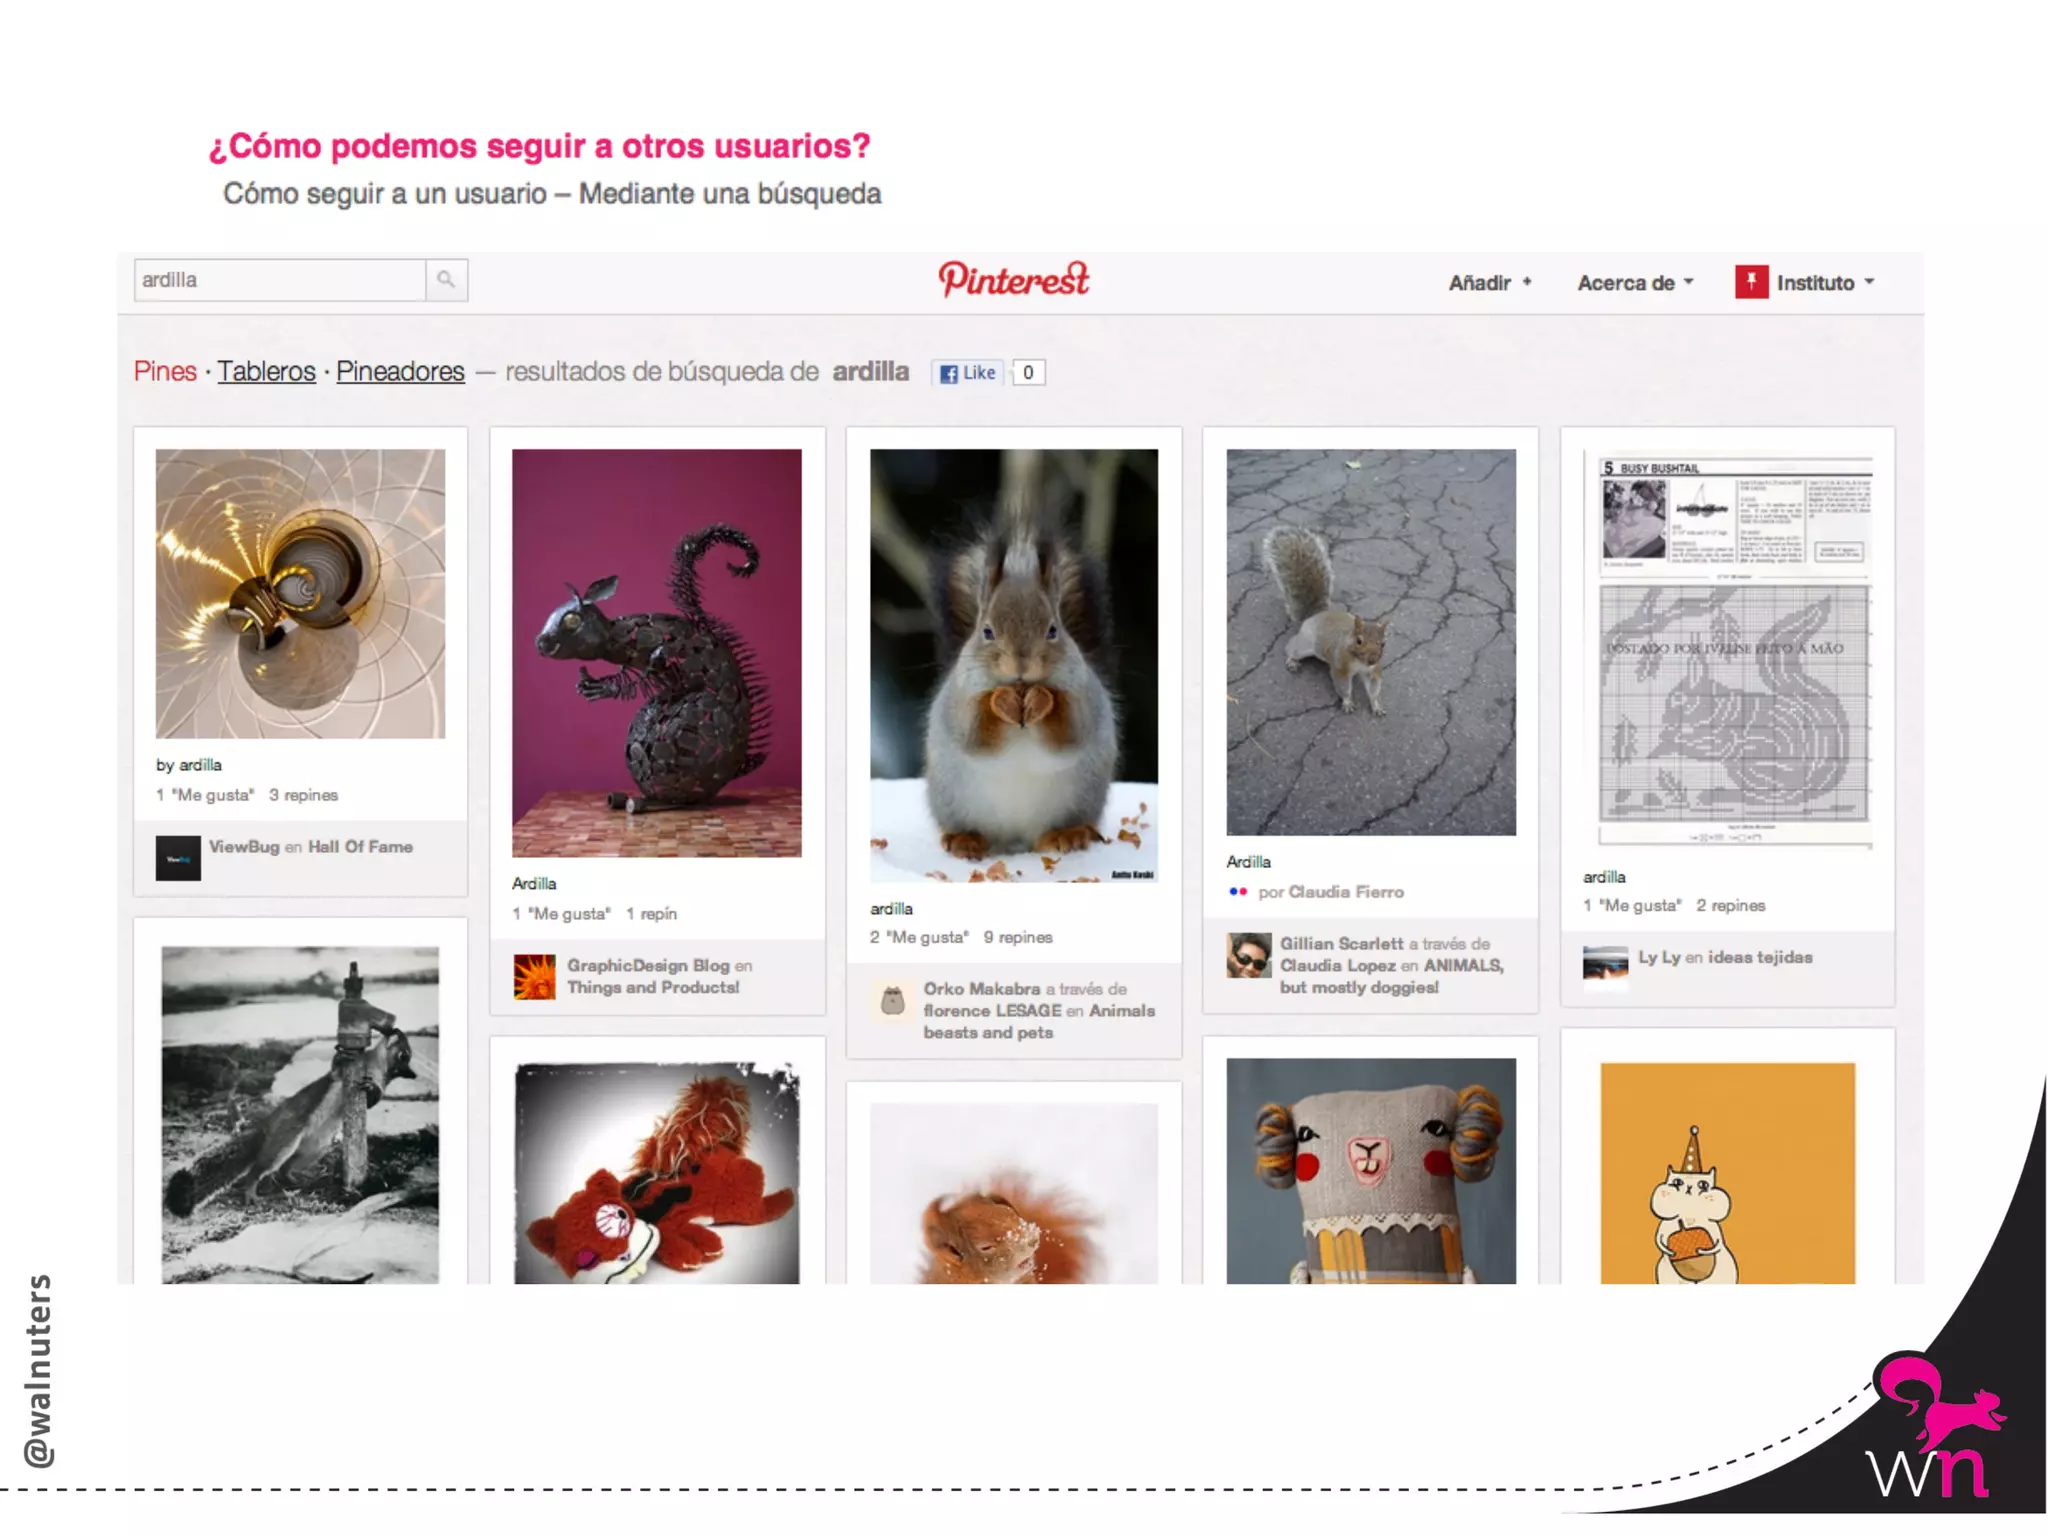Click in the ardilla search field
The height and width of the screenshot is (1536, 2048).
280,280
